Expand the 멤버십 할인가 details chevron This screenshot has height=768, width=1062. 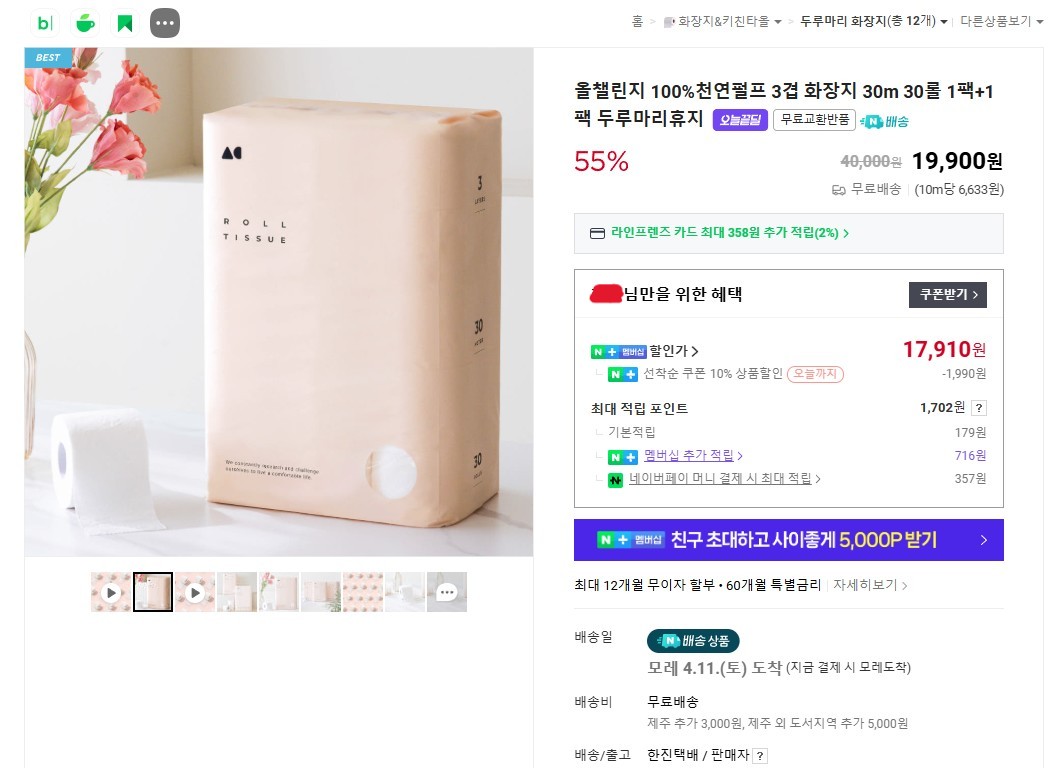click(695, 351)
